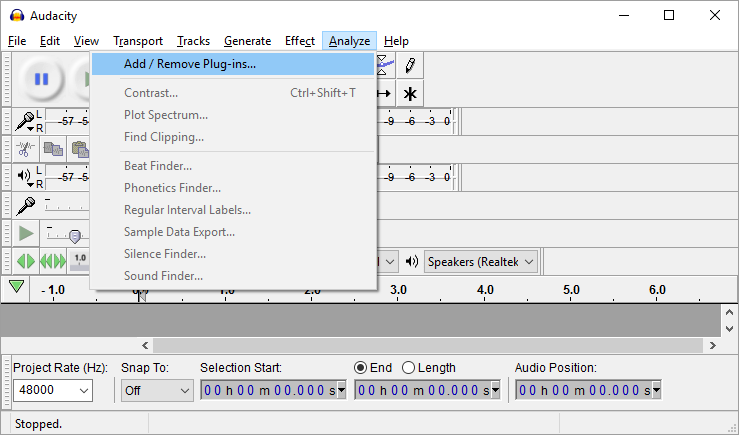Click the vertical scrollbar up arrow
This screenshot has height=435, width=739.
729,312
